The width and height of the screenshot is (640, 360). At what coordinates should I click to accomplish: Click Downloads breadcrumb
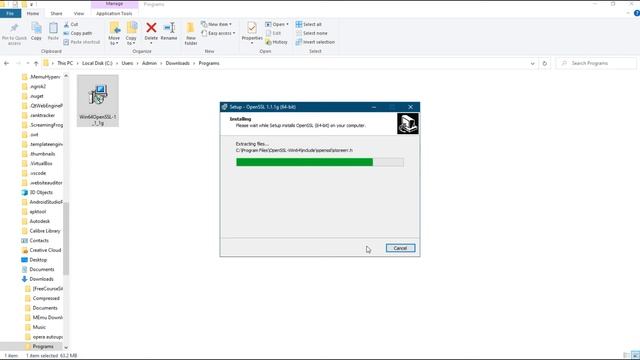coord(178,63)
